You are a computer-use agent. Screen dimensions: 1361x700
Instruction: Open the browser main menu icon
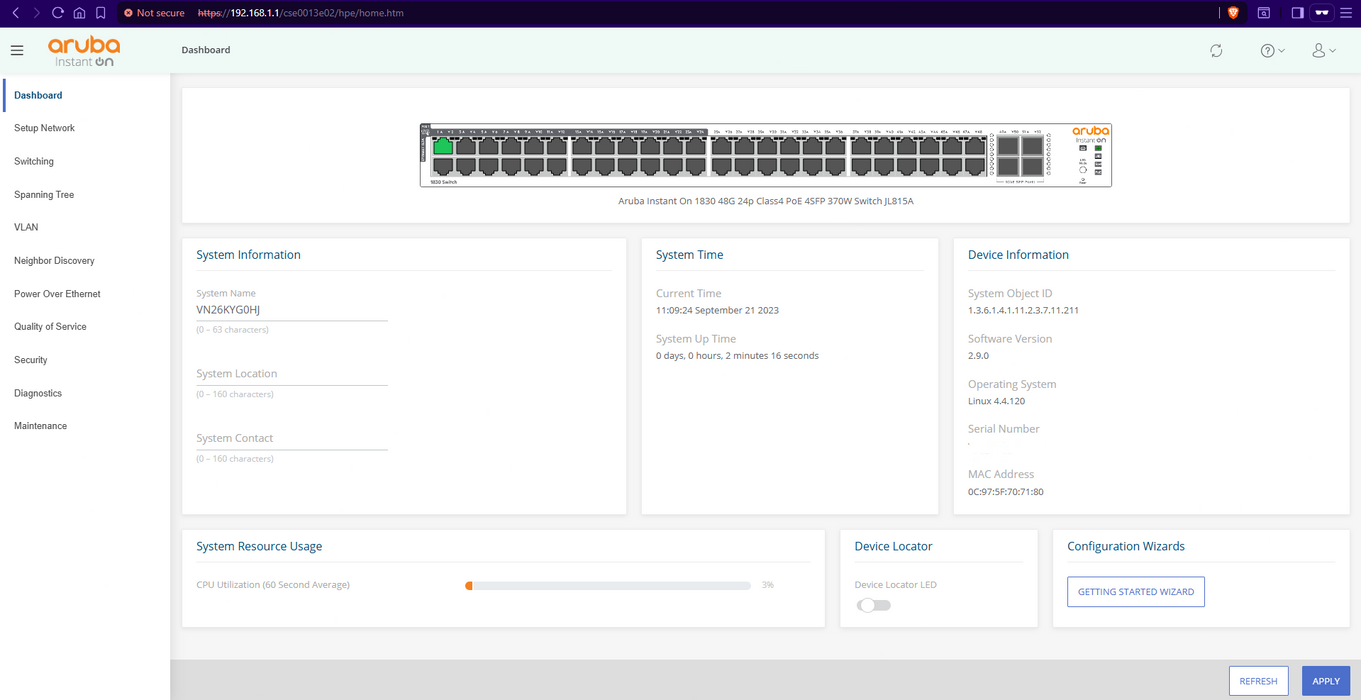coord(1346,13)
